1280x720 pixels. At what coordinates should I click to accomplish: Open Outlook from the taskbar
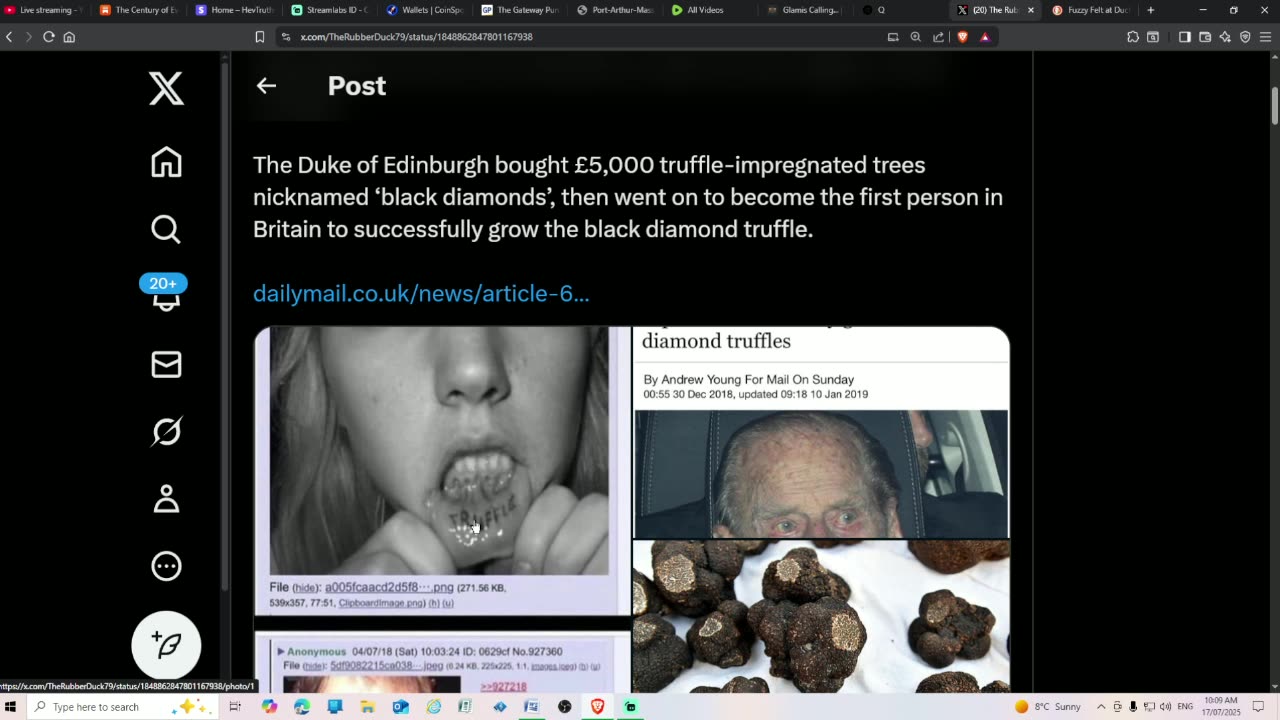click(400, 707)
